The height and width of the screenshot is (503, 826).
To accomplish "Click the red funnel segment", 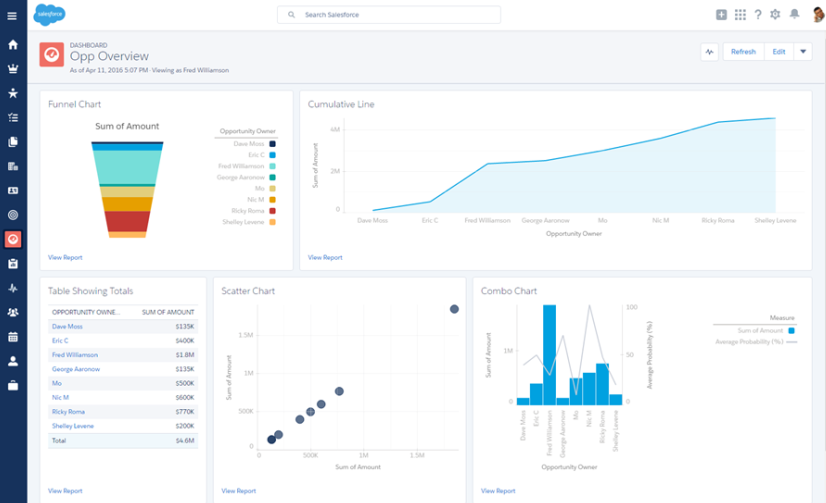I will [x=127, y=222].
